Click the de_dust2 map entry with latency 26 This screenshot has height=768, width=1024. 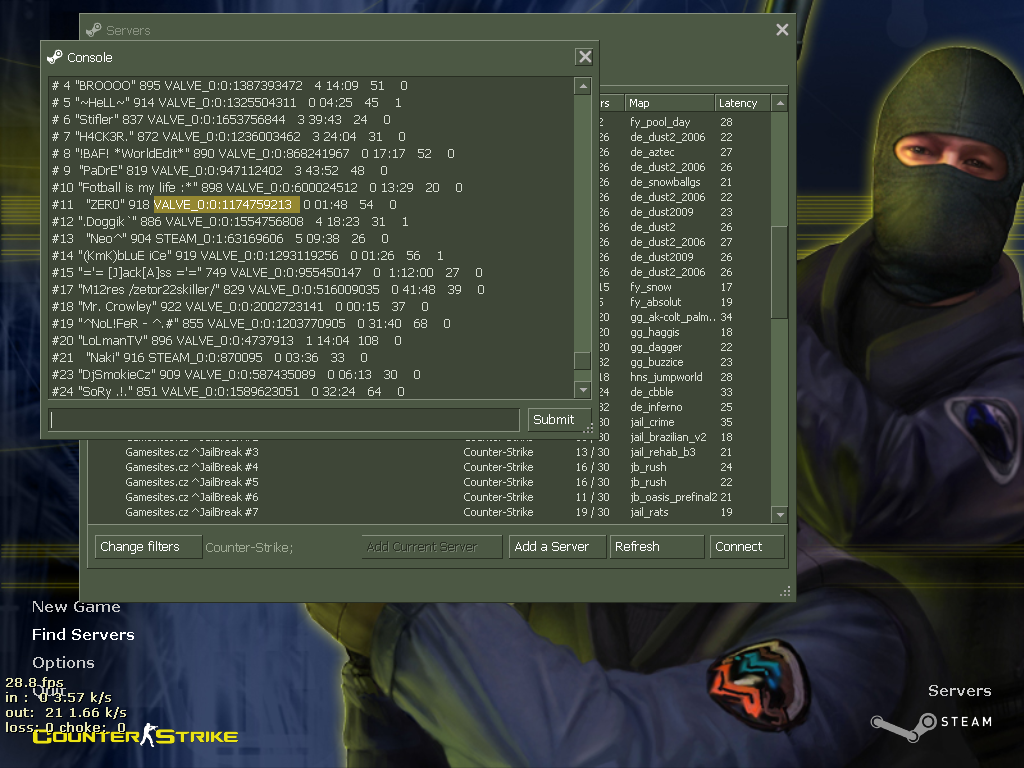pyautogui.click(x=652, y=227)
